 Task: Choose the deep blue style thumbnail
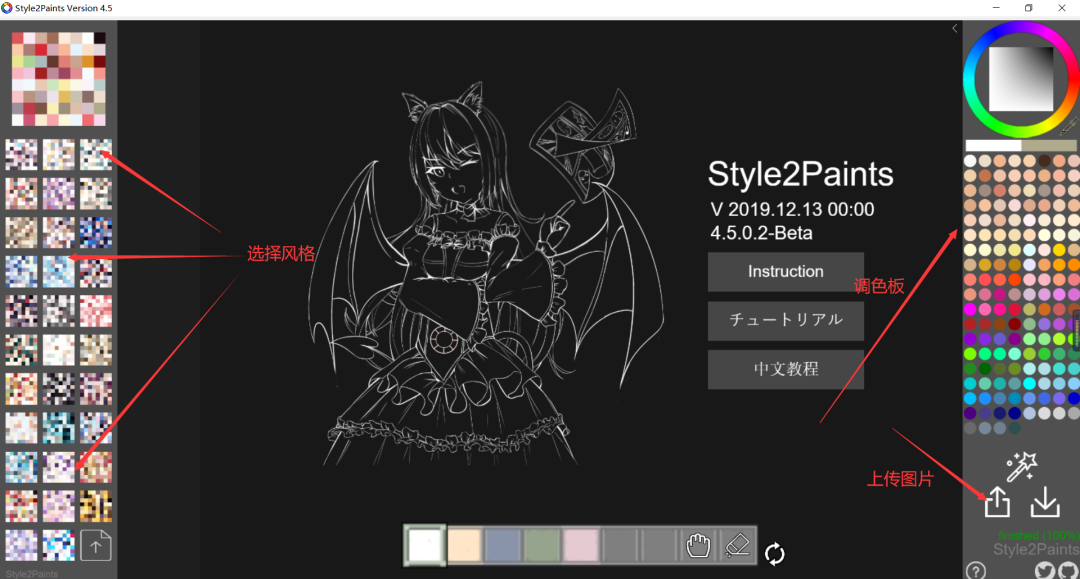[x=96, y=233]
